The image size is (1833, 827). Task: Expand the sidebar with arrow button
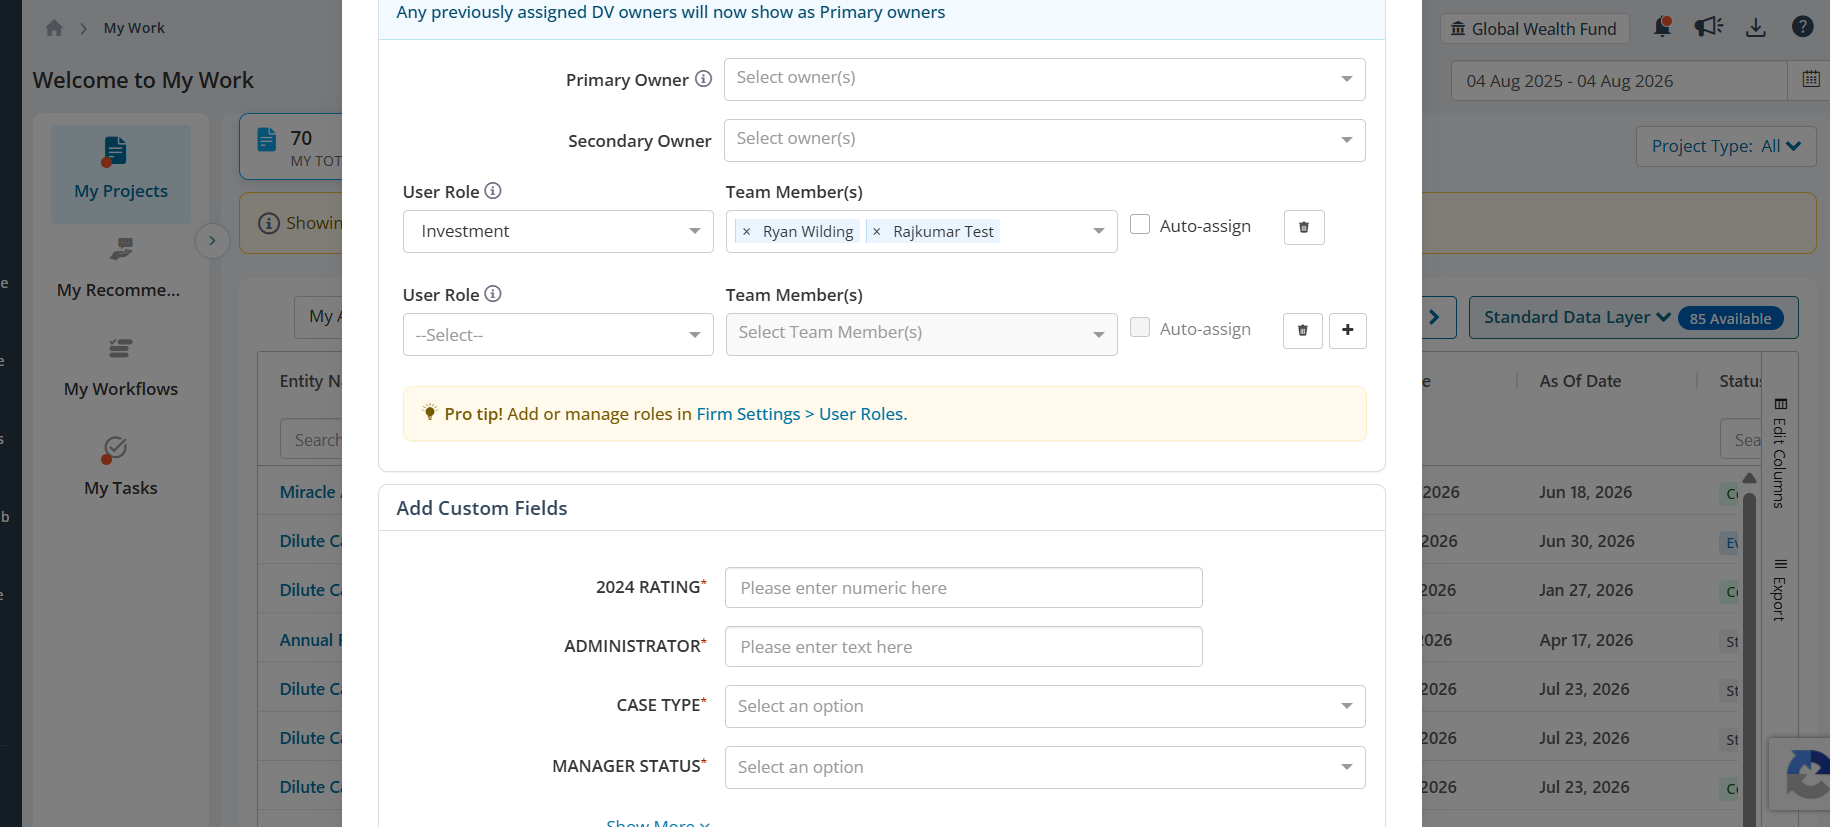[x=212, y=241]
